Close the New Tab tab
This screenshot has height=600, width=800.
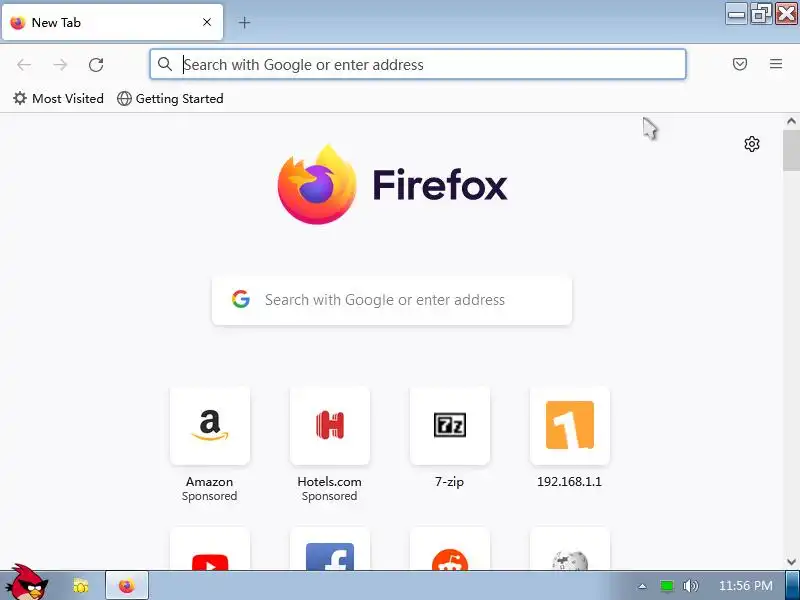tap(207, 22)
